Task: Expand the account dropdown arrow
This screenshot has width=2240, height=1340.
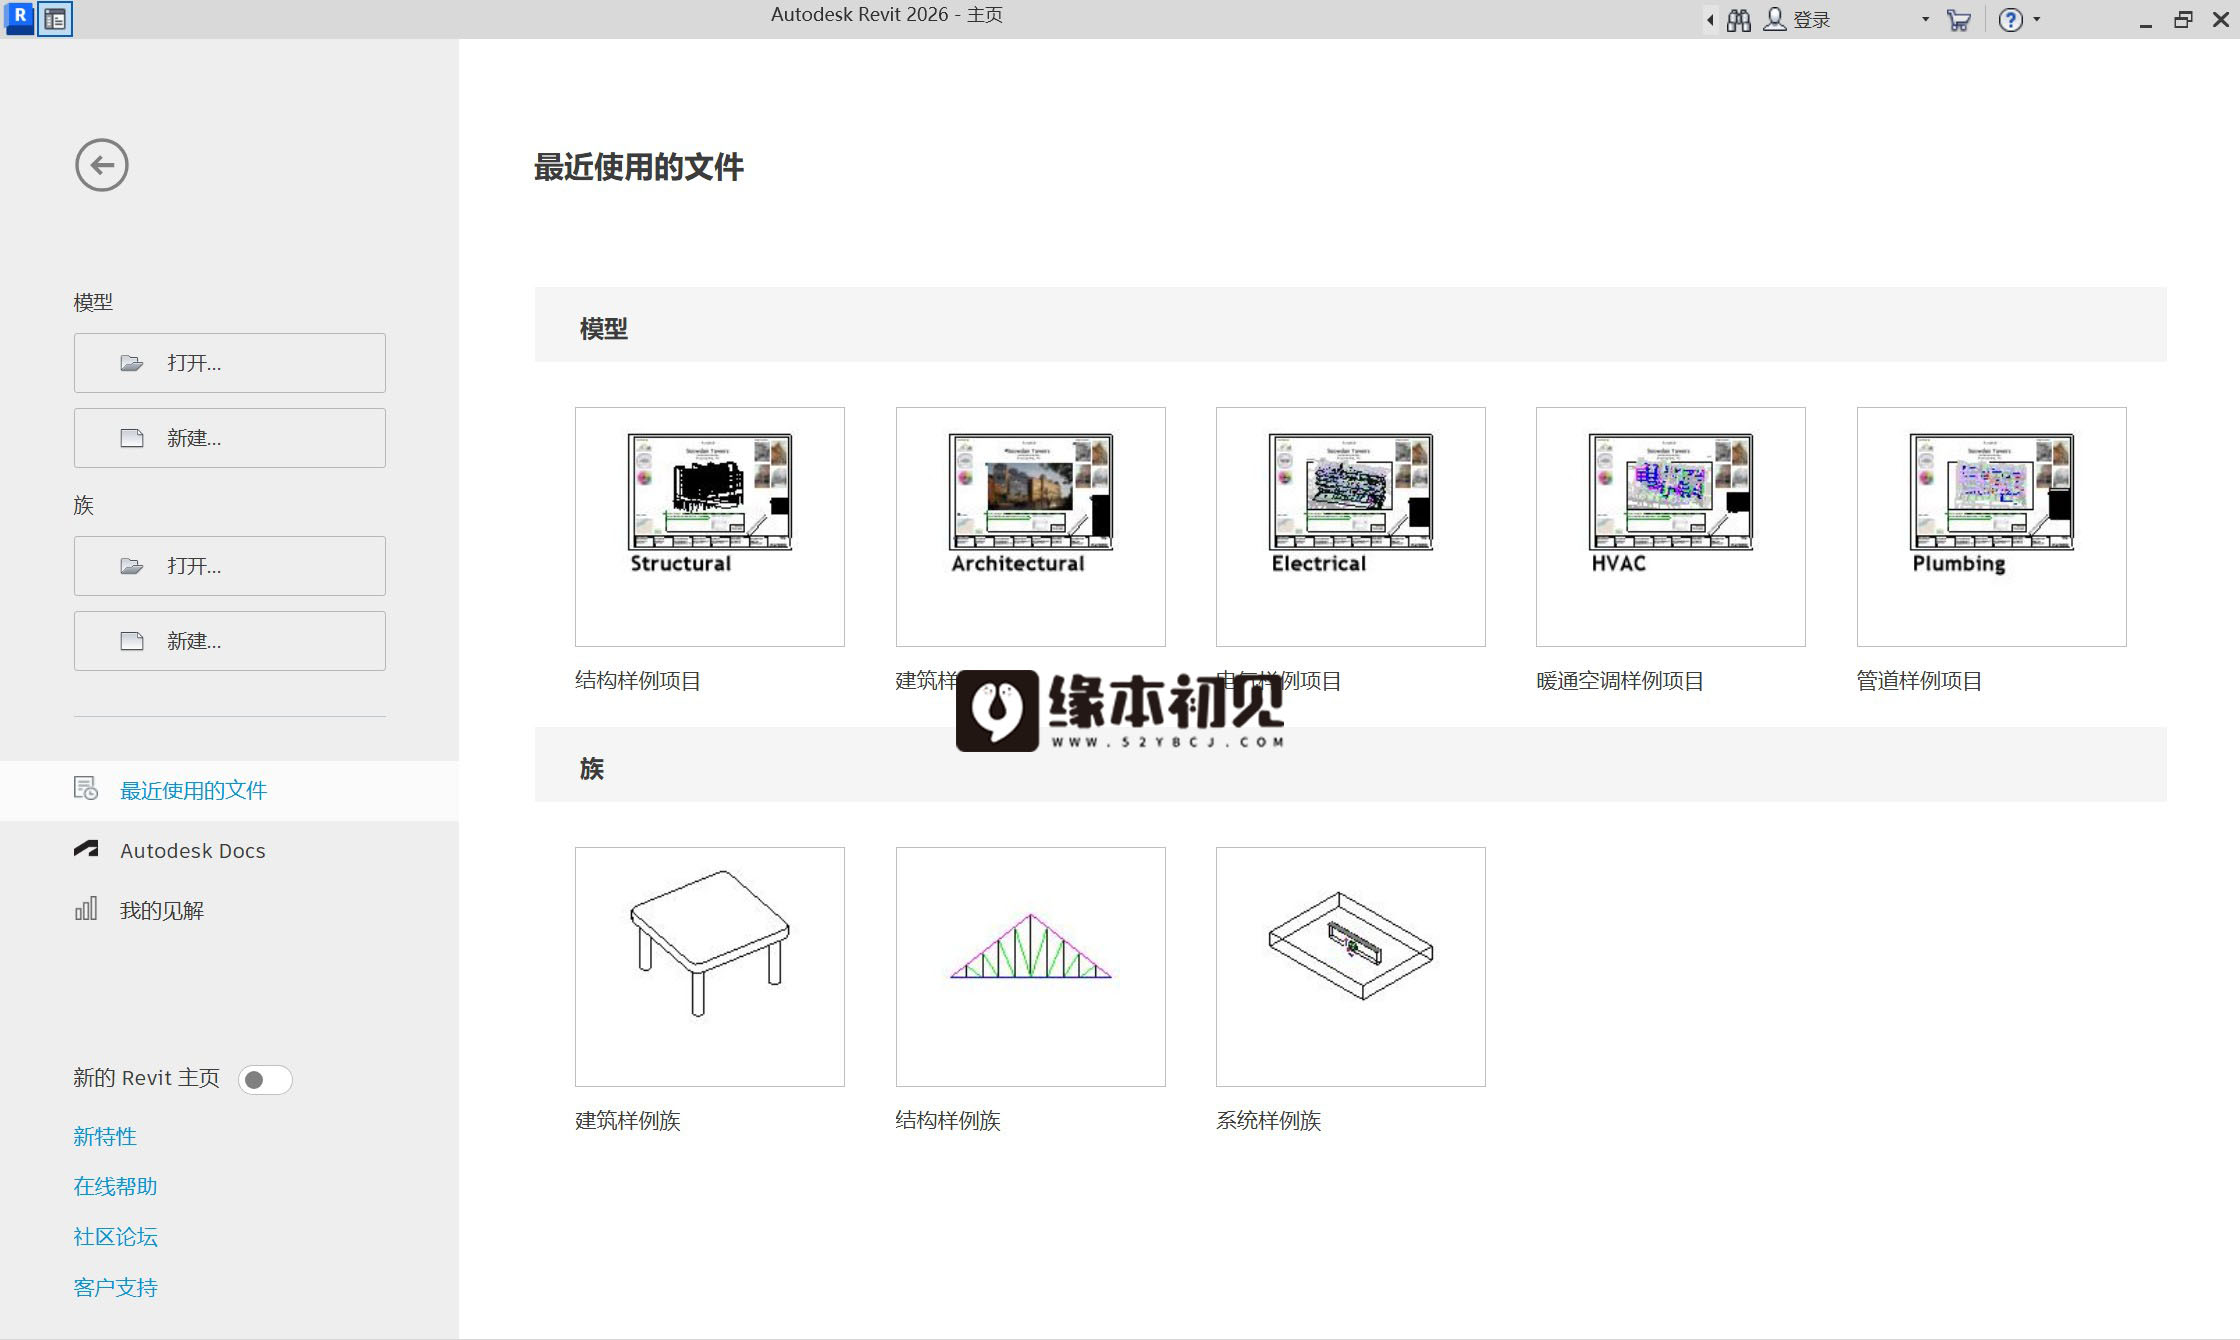Action: click(1925, 20)
